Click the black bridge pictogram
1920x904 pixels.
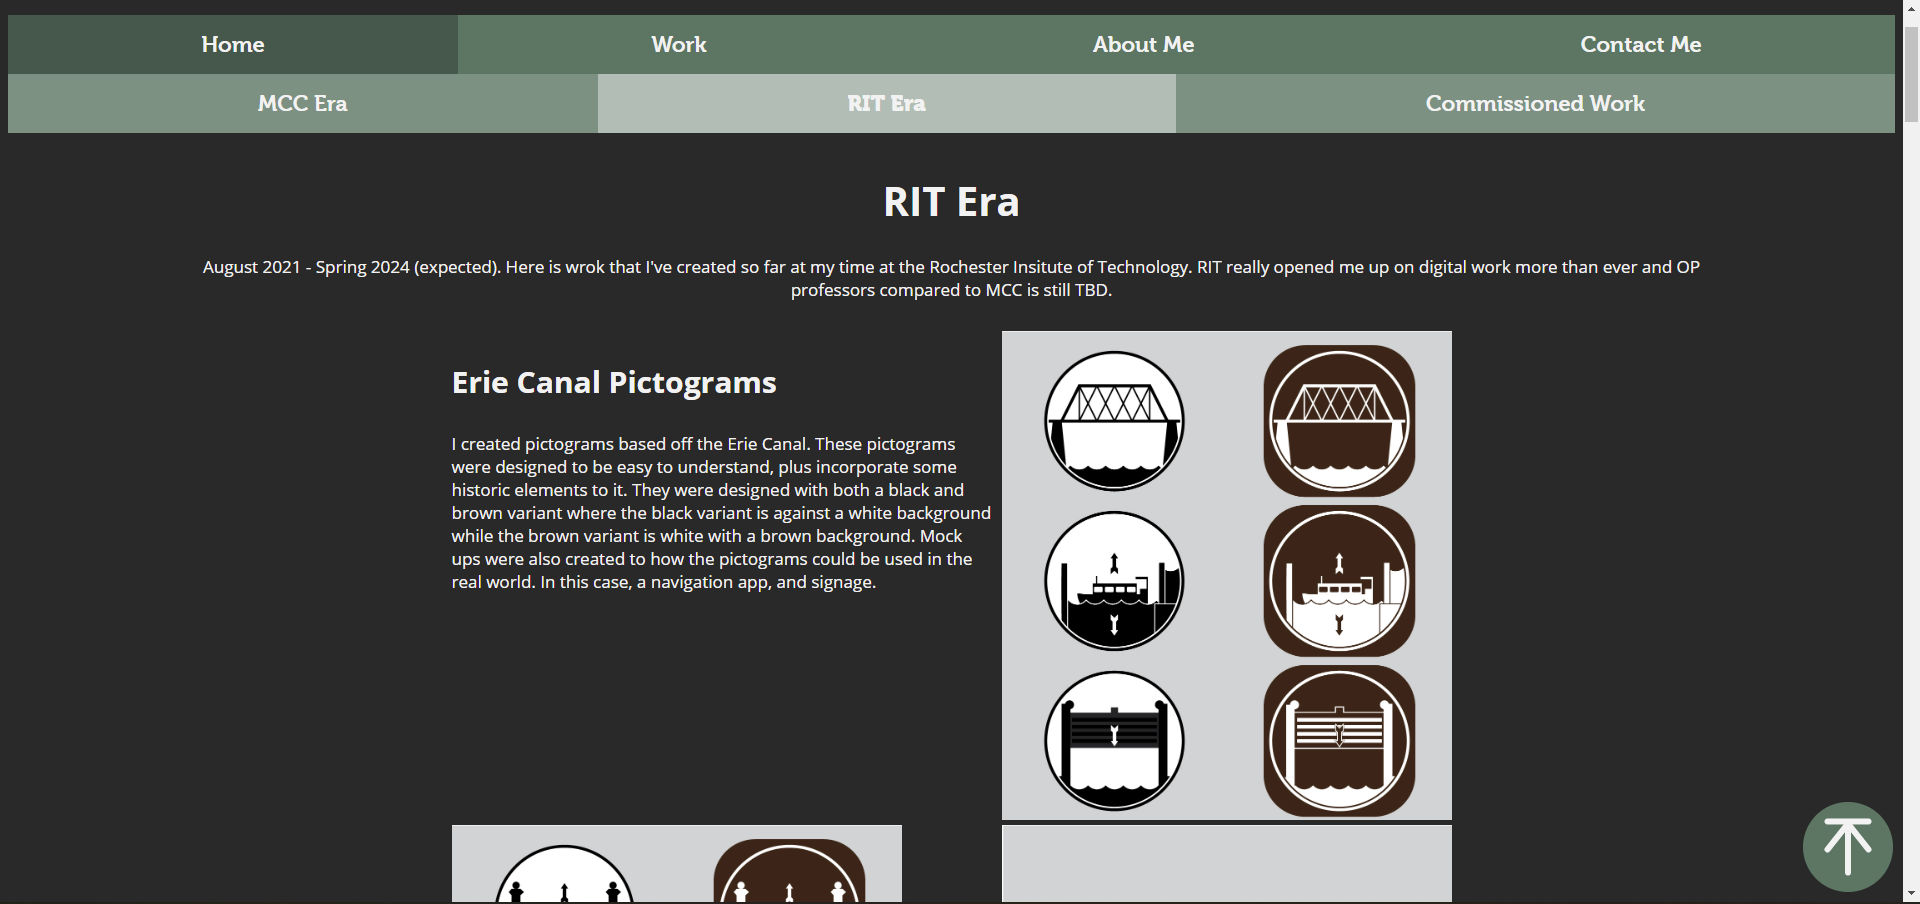1114,421
